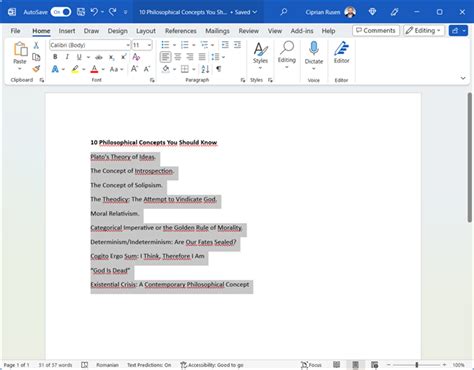Toggle the AutoSave switch off
This screenshot has width=474, height=370.
coord(61,12)
